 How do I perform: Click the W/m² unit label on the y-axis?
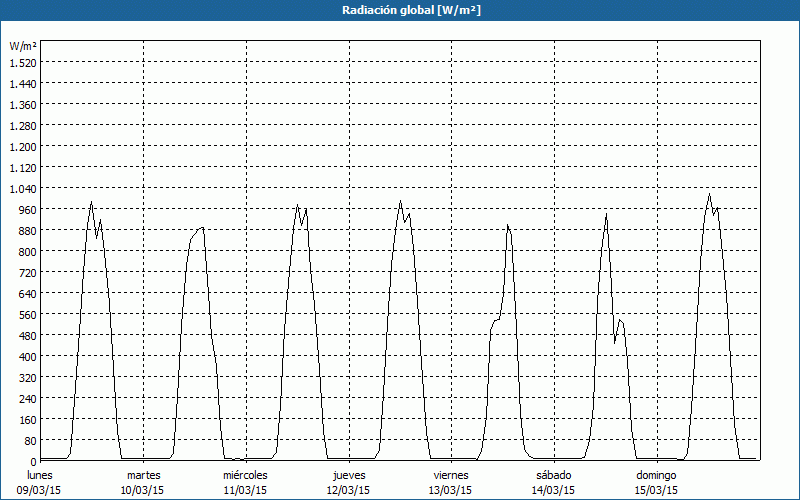pos(23,46)
